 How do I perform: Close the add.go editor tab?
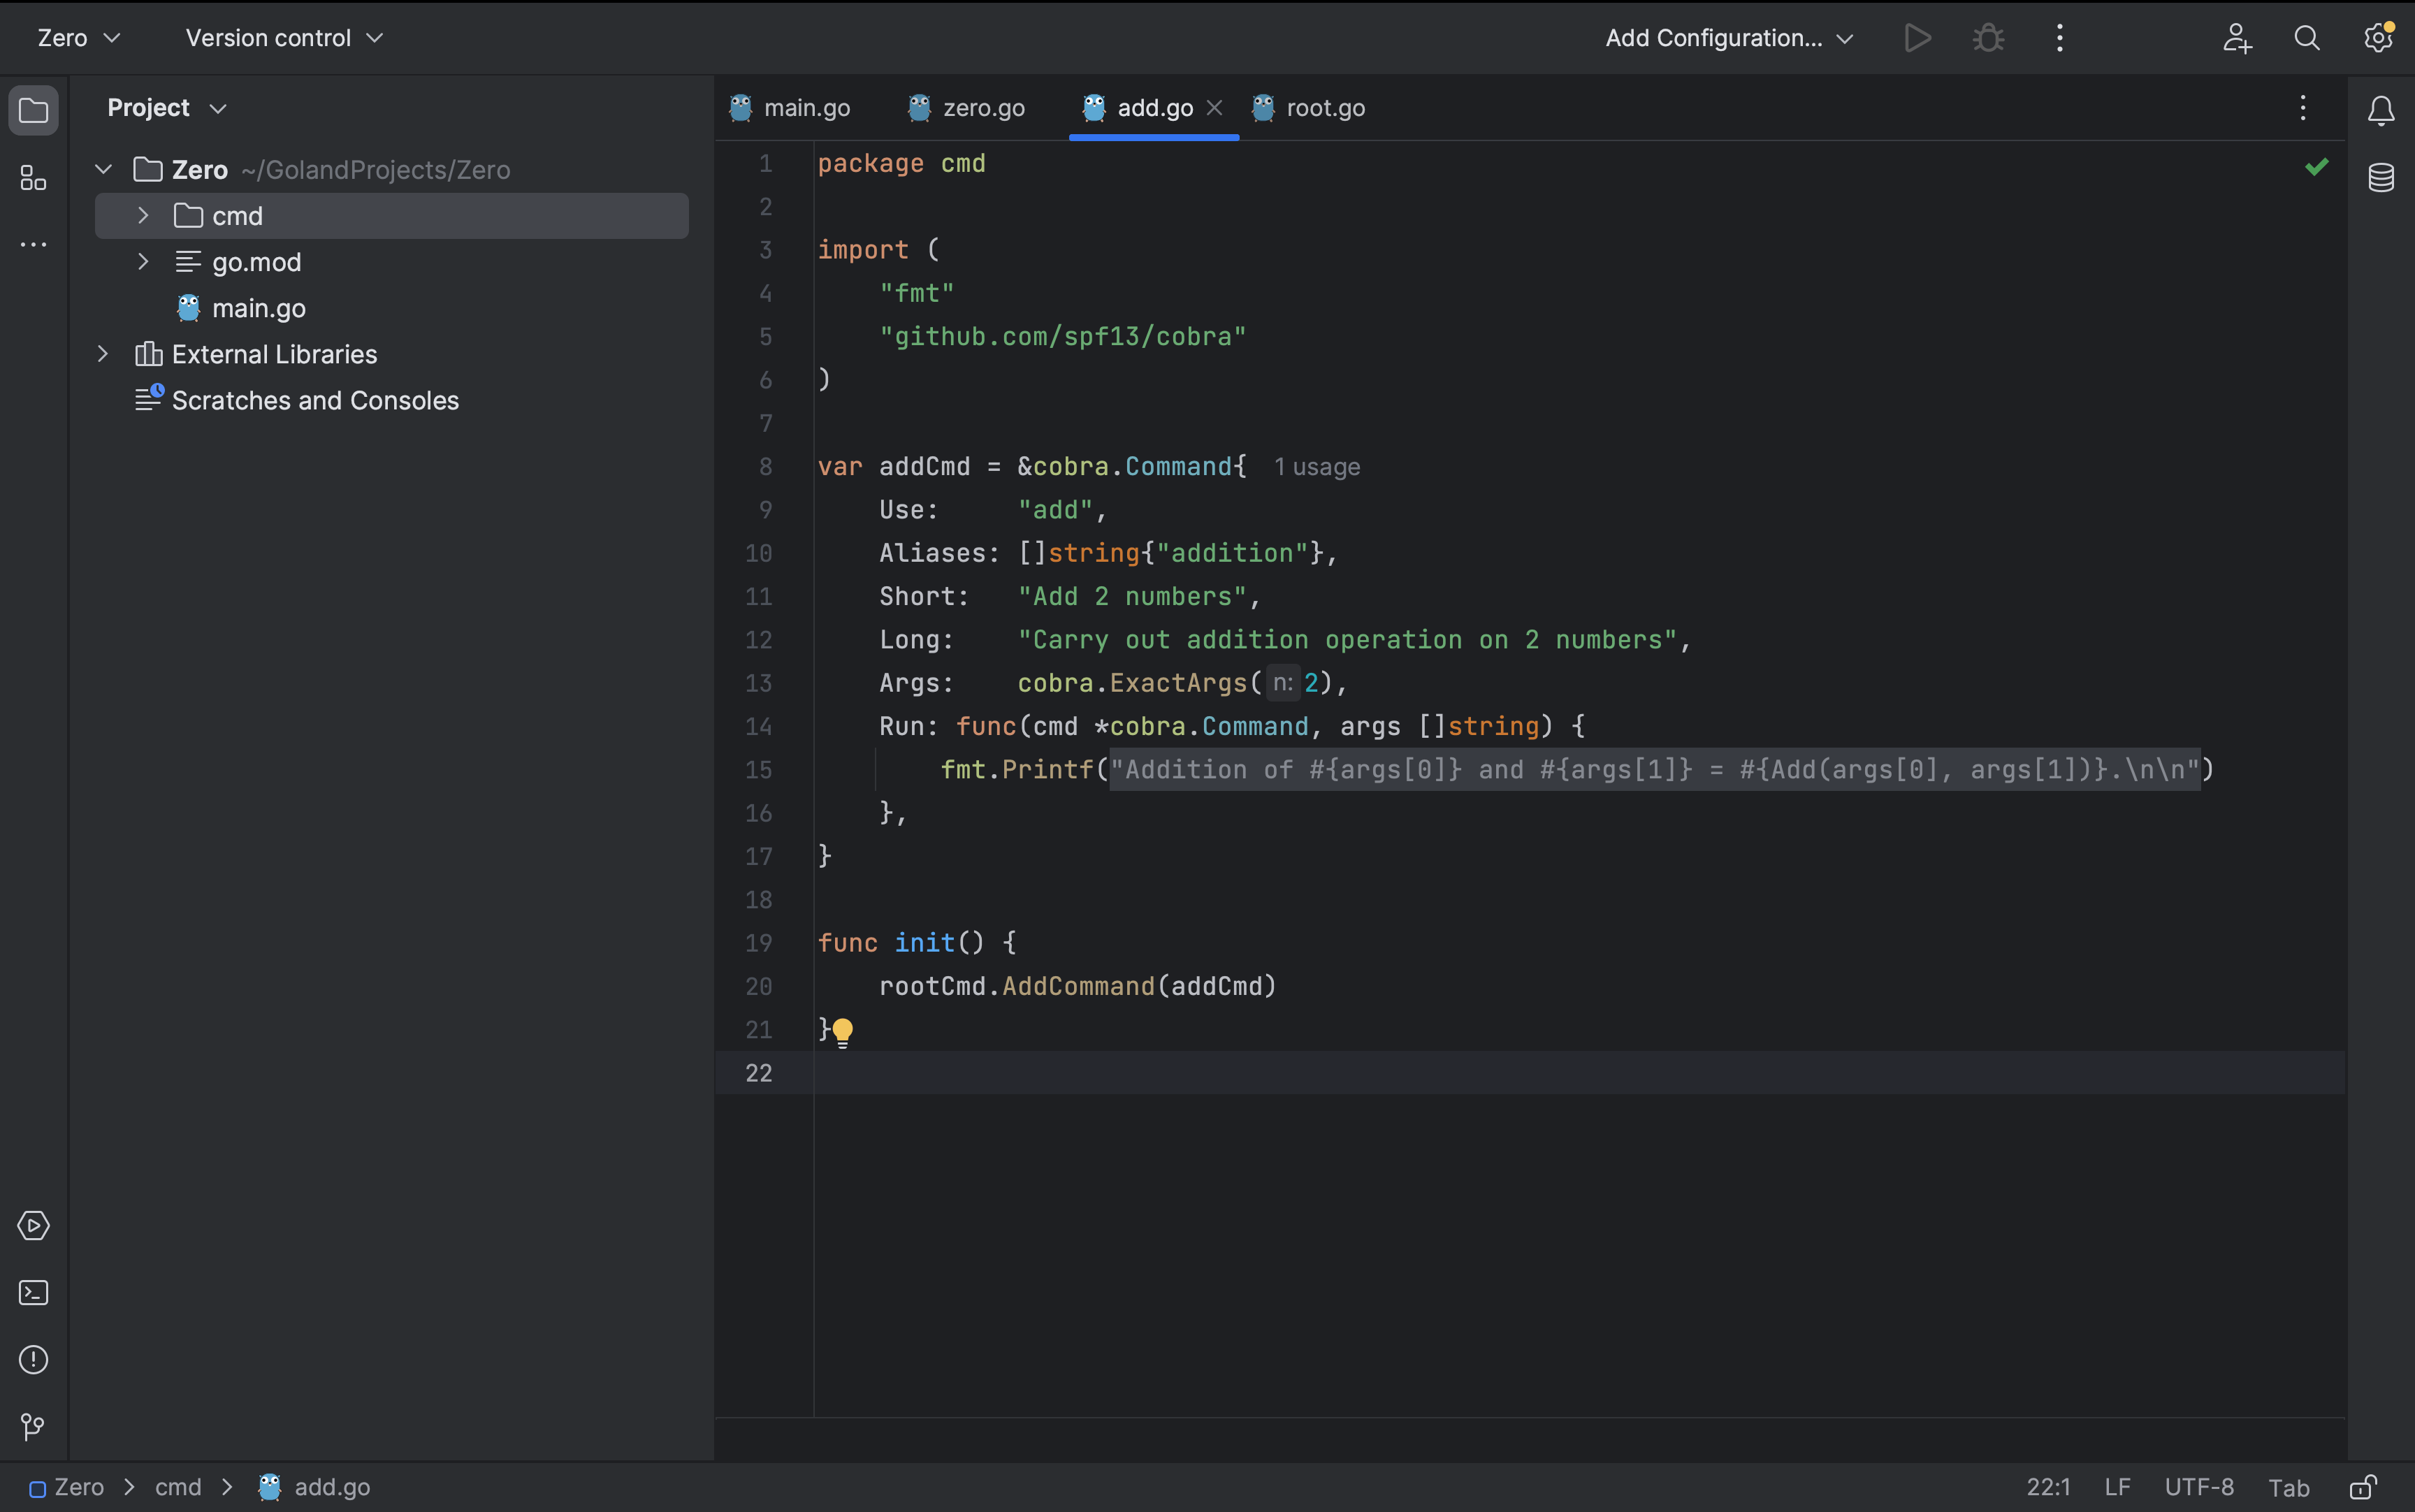pyautogui.click(x=1214, y=108)
